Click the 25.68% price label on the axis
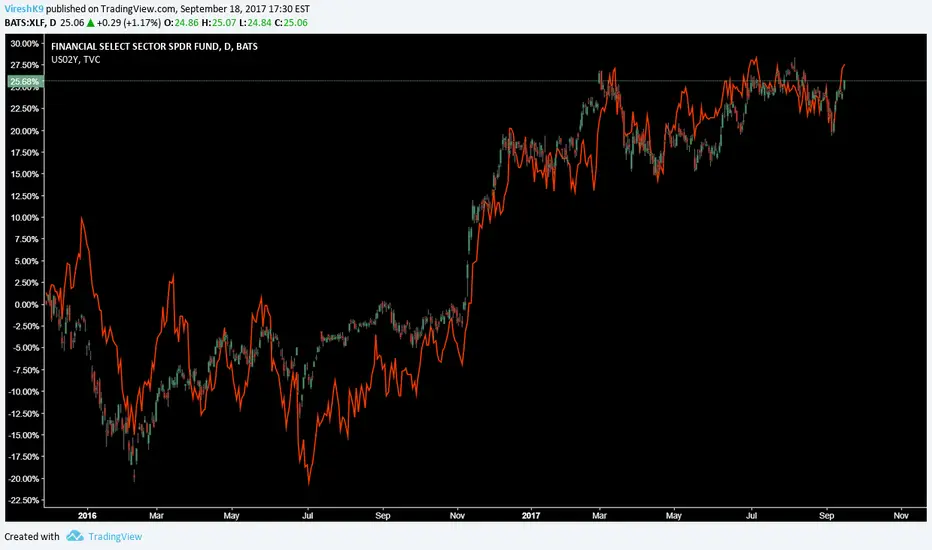932x550 pixels. [x=24, y=81]
